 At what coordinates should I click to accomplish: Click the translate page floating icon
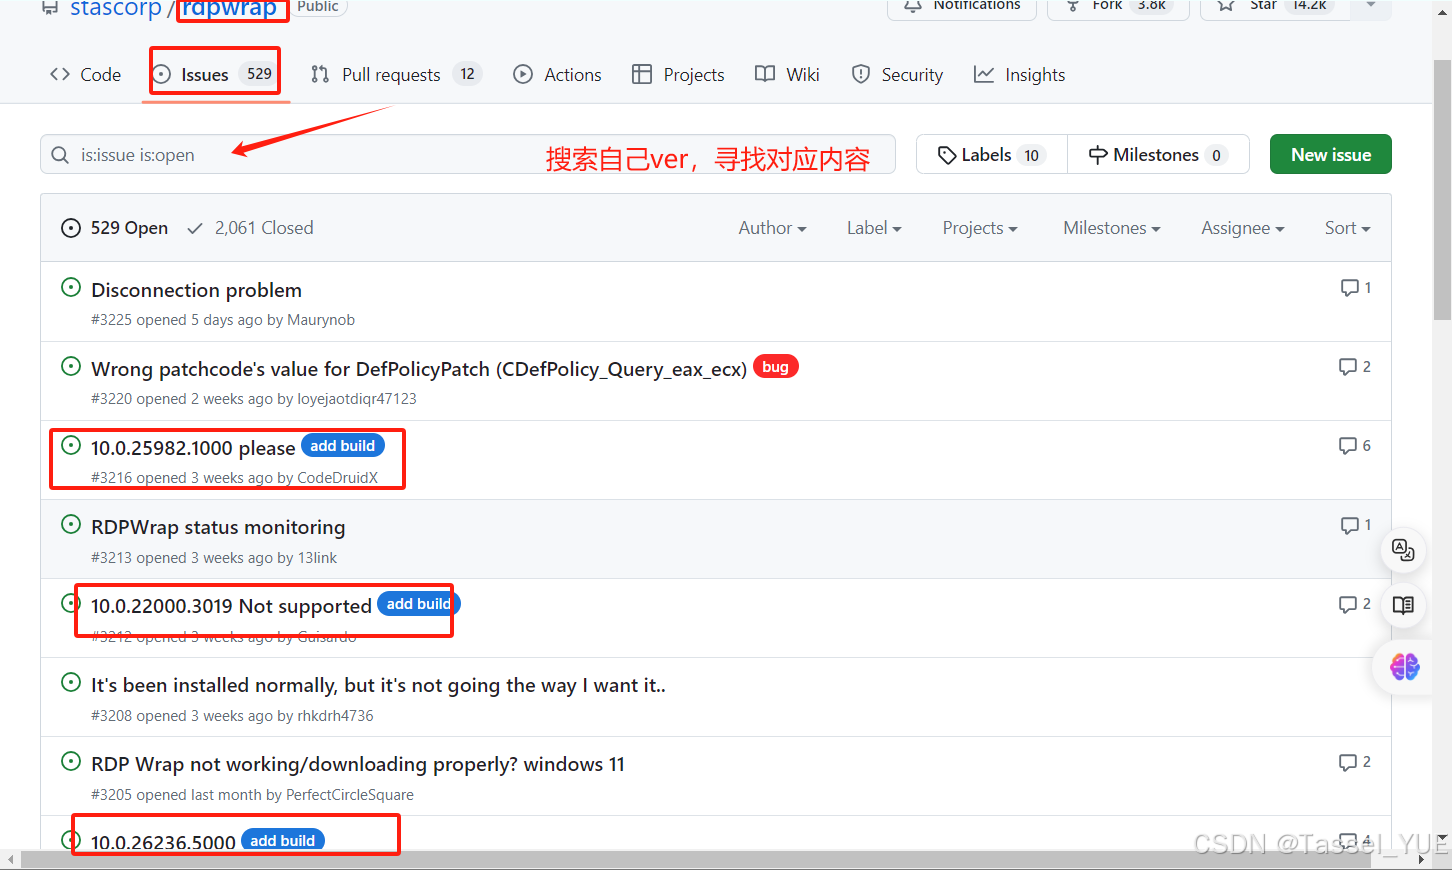tap(1403, 550)
